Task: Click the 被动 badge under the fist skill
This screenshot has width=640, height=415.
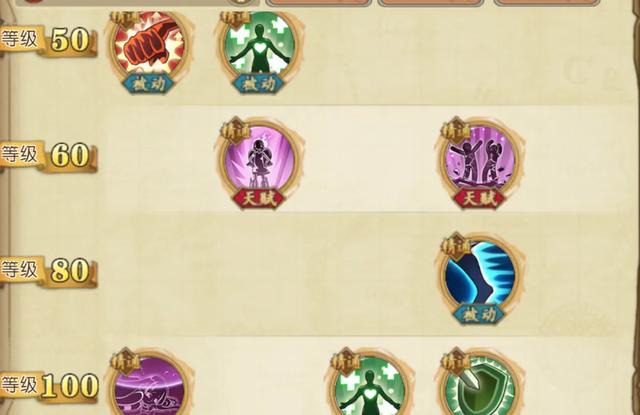Action: click(149, 84)
